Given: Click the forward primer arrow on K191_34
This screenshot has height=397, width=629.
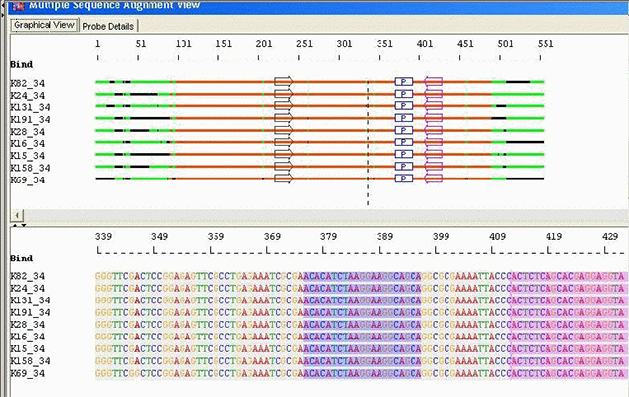Looking at the screenshot, I should coord(284,118).
